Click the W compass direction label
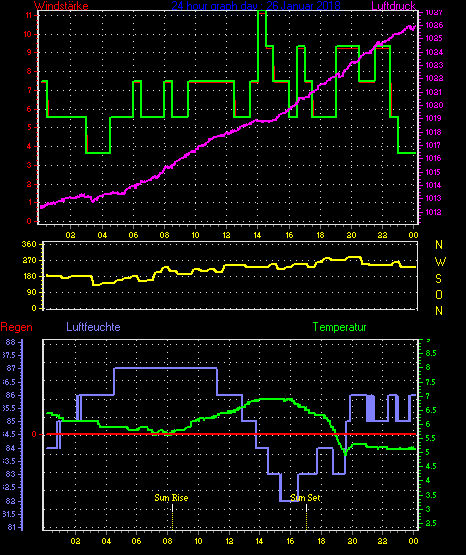Viewport: 466px width, 555px height. 440,262
